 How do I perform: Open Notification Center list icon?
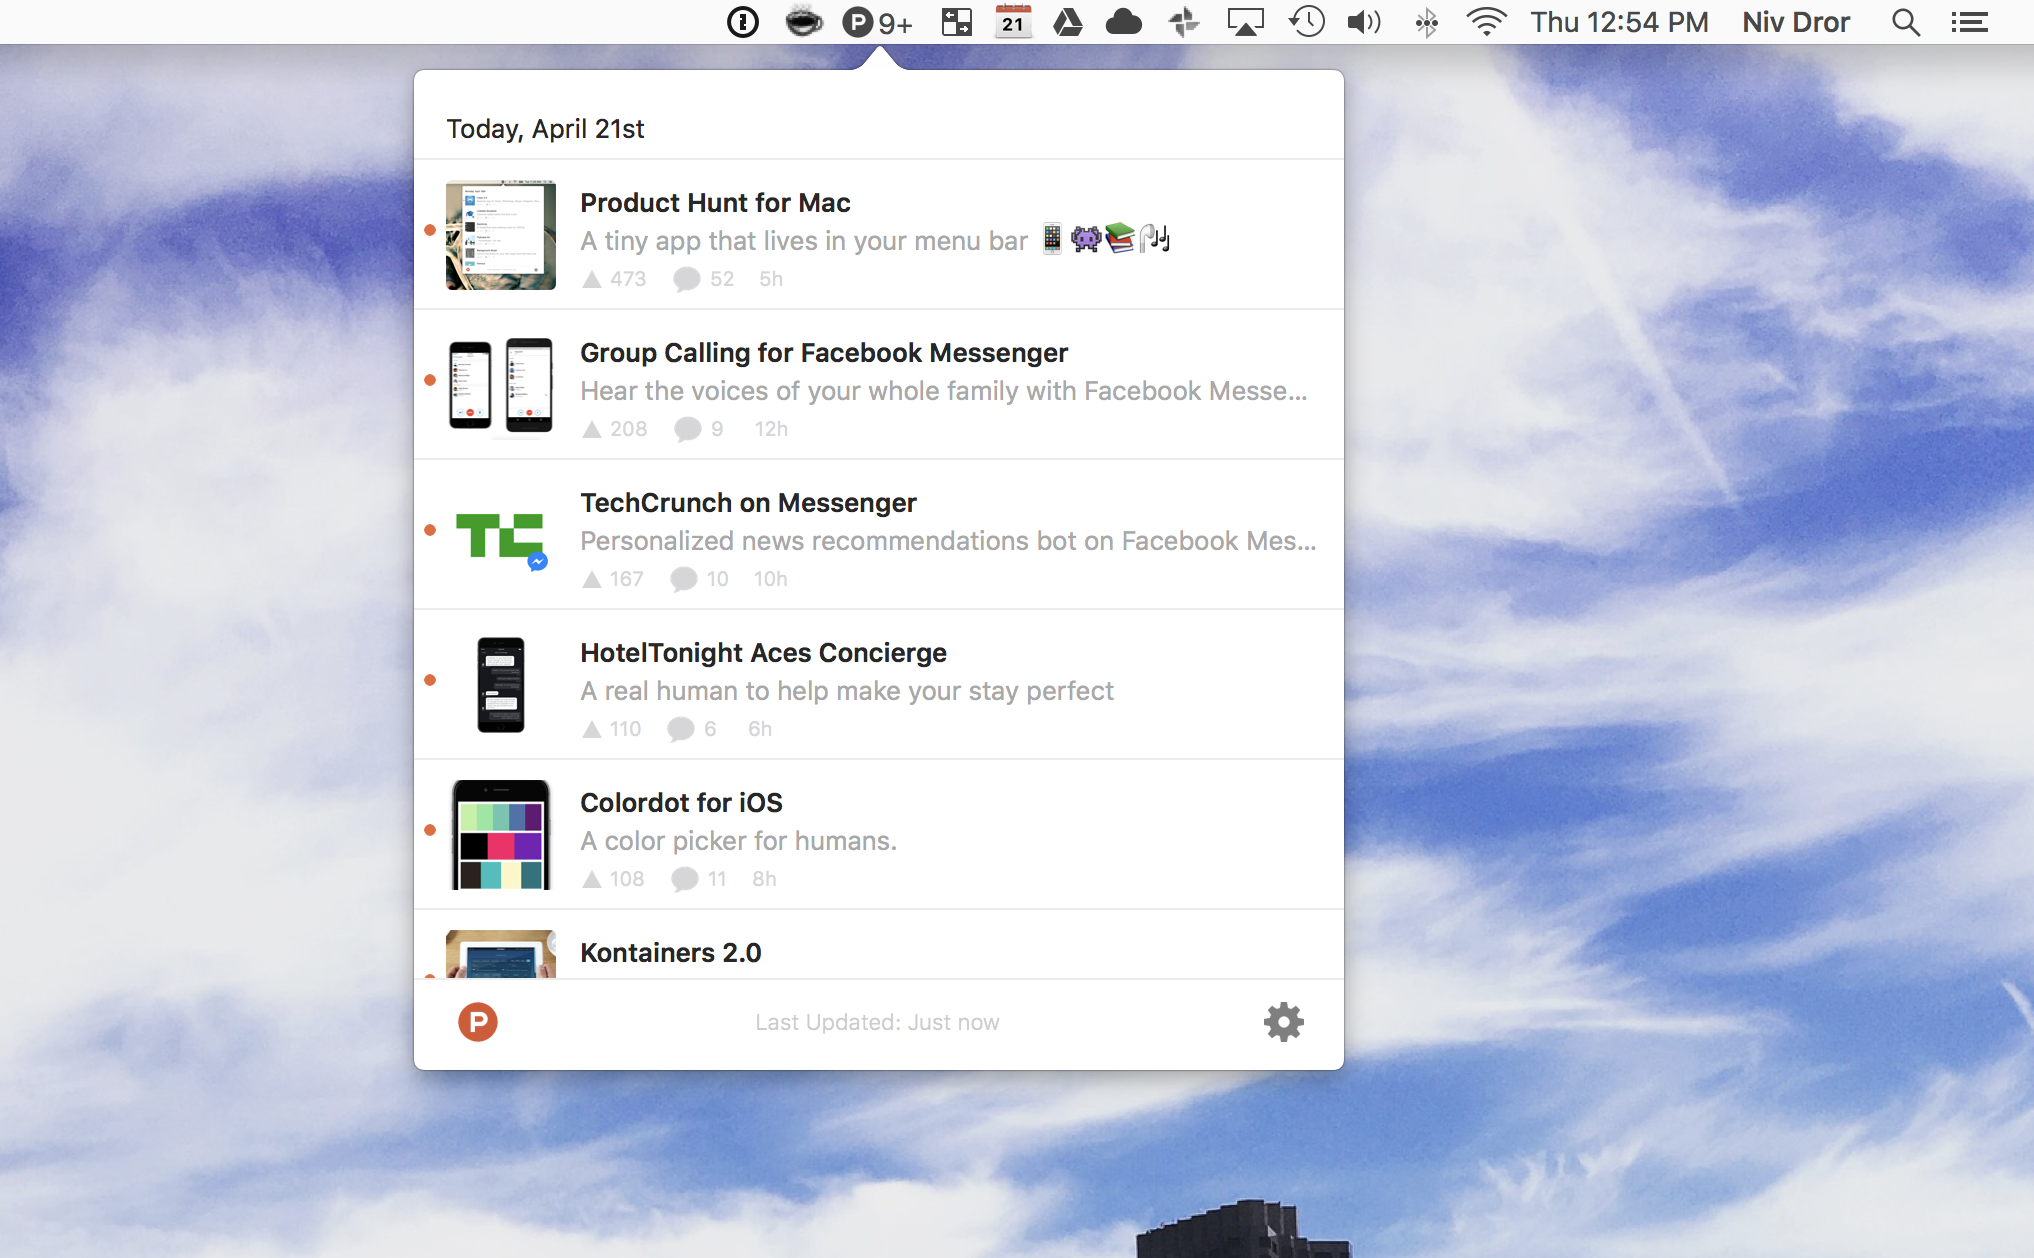[x=1969, y=22]
